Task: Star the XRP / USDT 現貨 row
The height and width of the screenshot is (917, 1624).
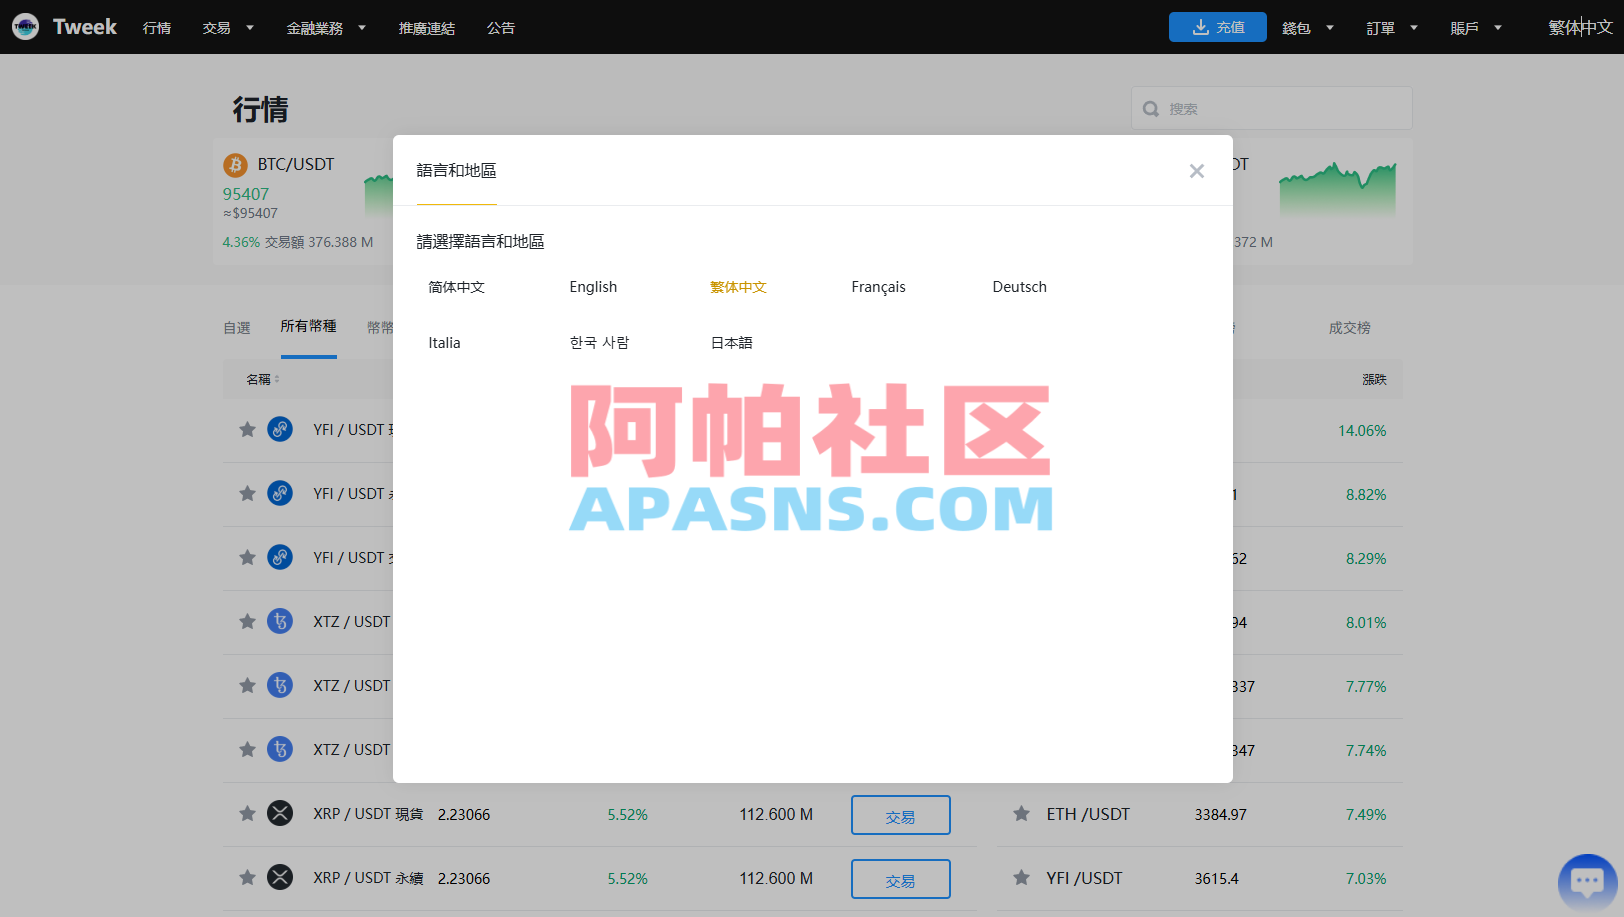Action: 247,813
